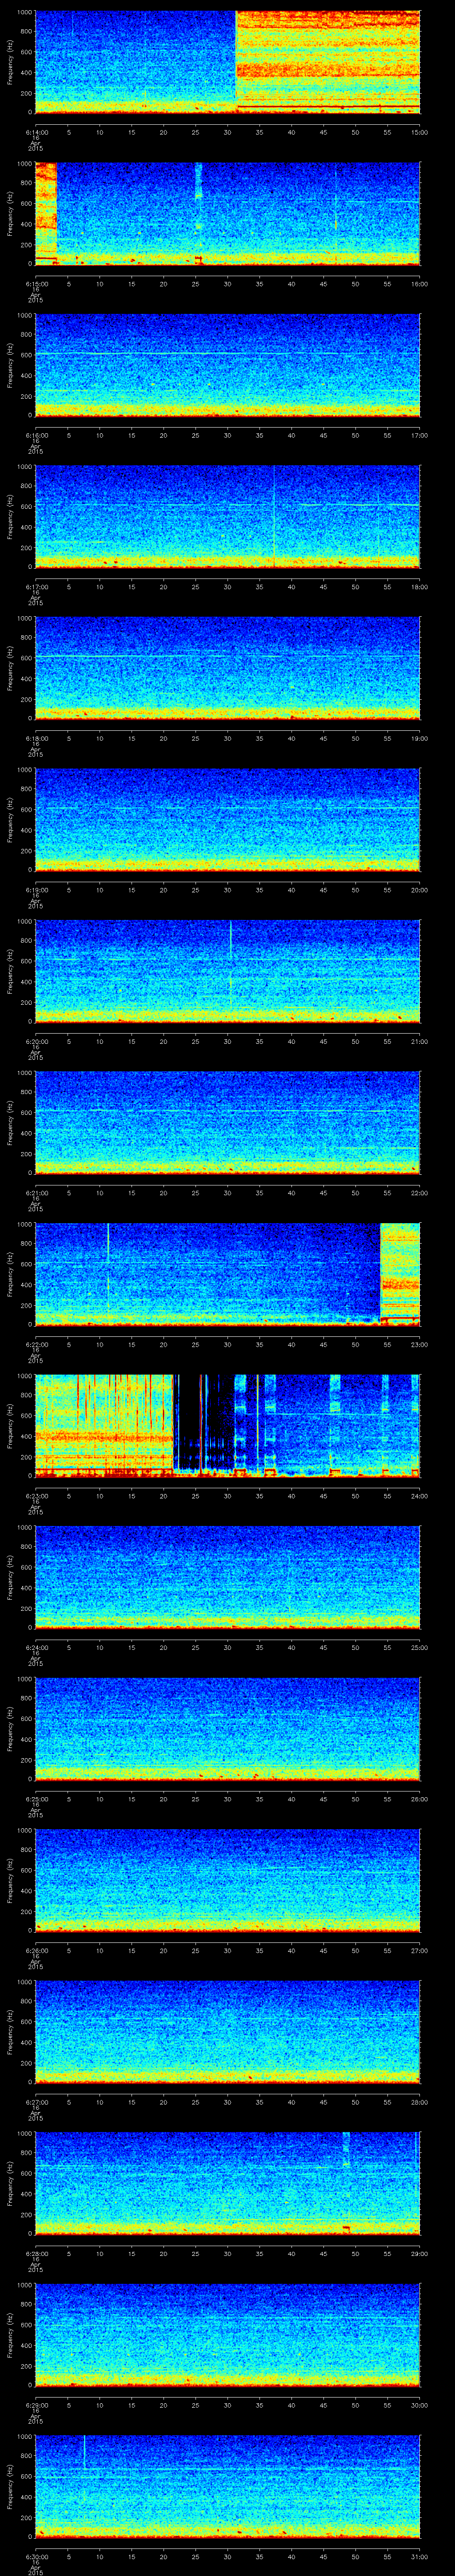
Task: Select the spectrogram panel starting at 6:18:00
Action: pyautogui.click(x=228, y=668)
